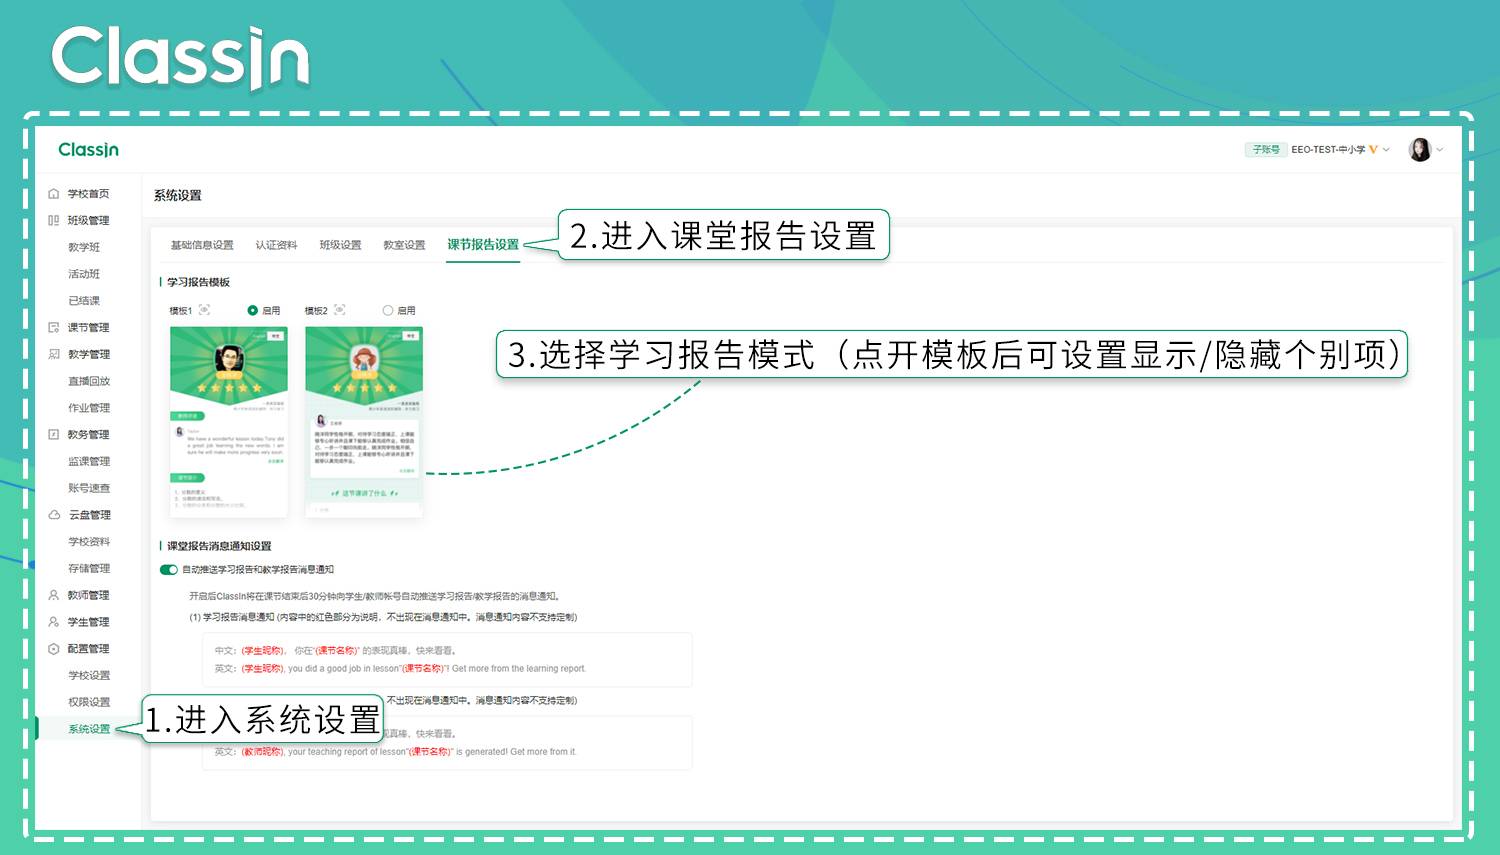The width and height of the screenshot is (1500, 855).
Task: Select the 课节报告设置 tab
Action: [483, 245]
